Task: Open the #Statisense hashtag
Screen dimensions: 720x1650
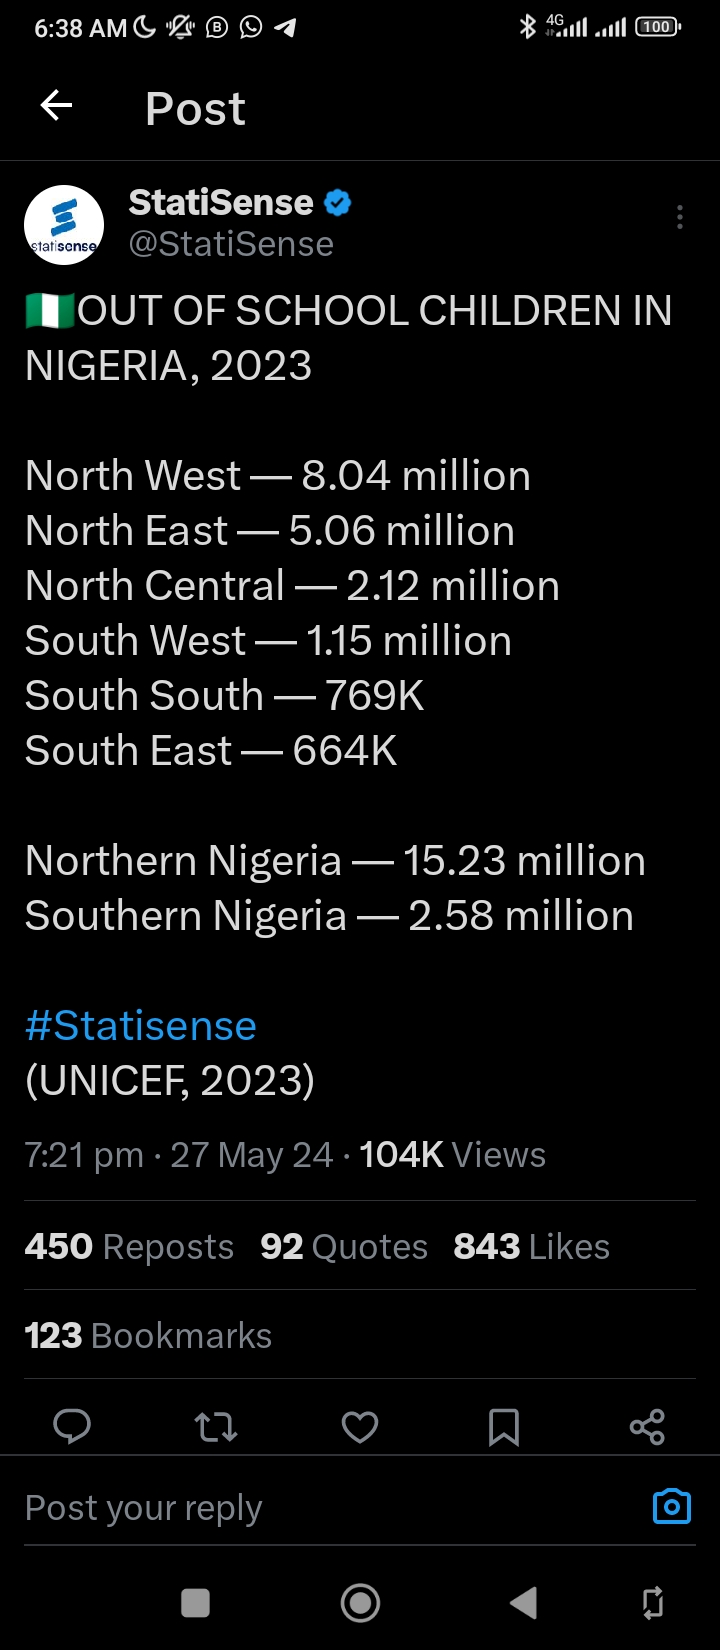Action: click(141, 1026)
